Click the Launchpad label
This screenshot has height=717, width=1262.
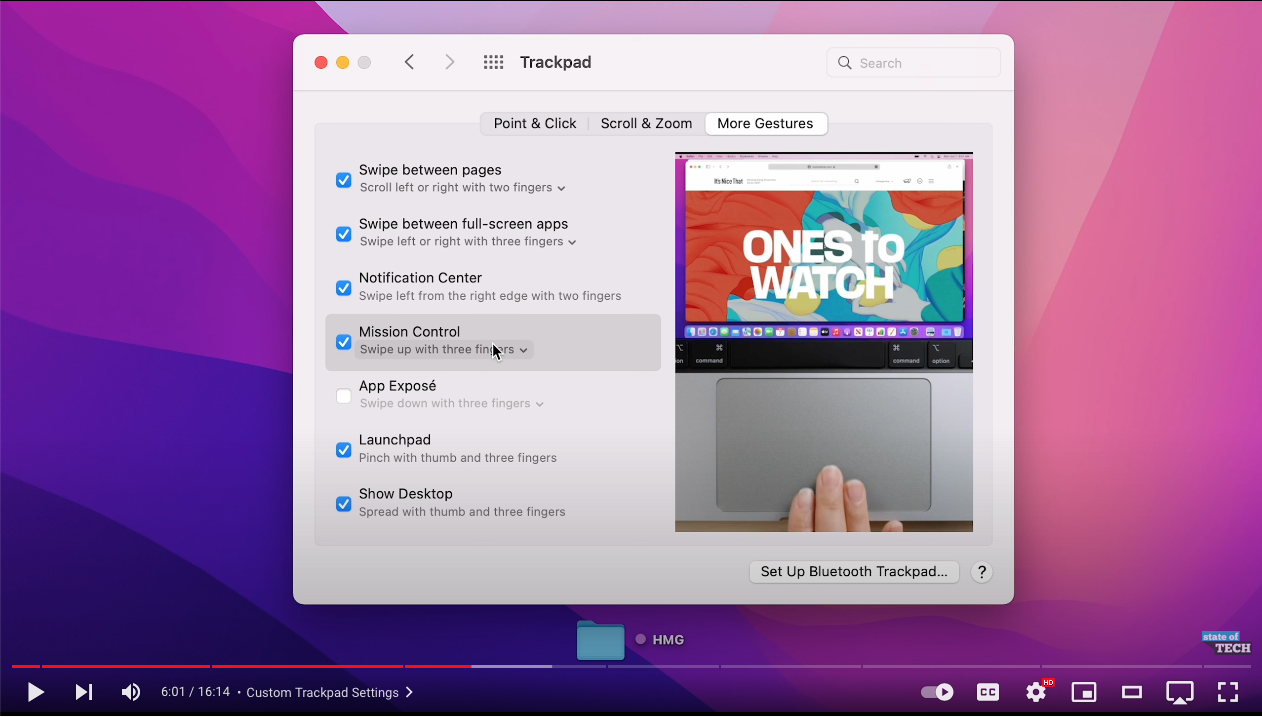click(x=395, y=440)
